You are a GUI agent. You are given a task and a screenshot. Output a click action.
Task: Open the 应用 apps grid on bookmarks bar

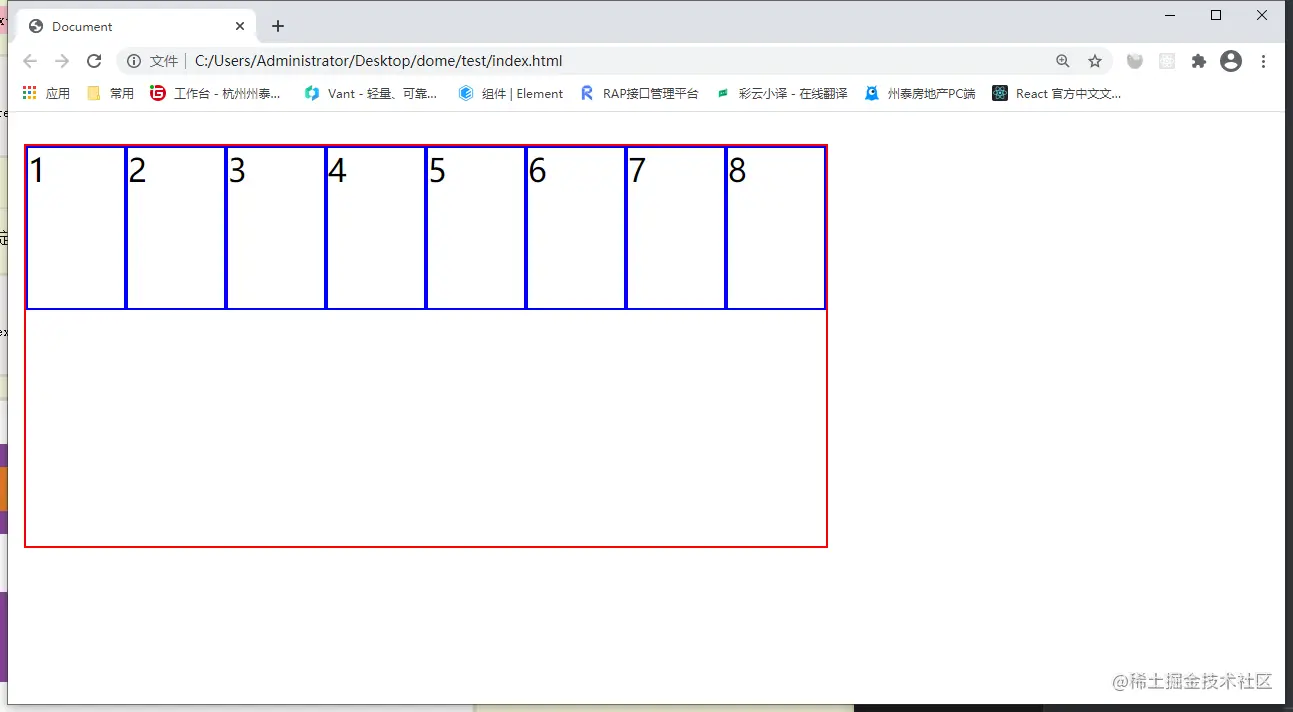(44, 93)
